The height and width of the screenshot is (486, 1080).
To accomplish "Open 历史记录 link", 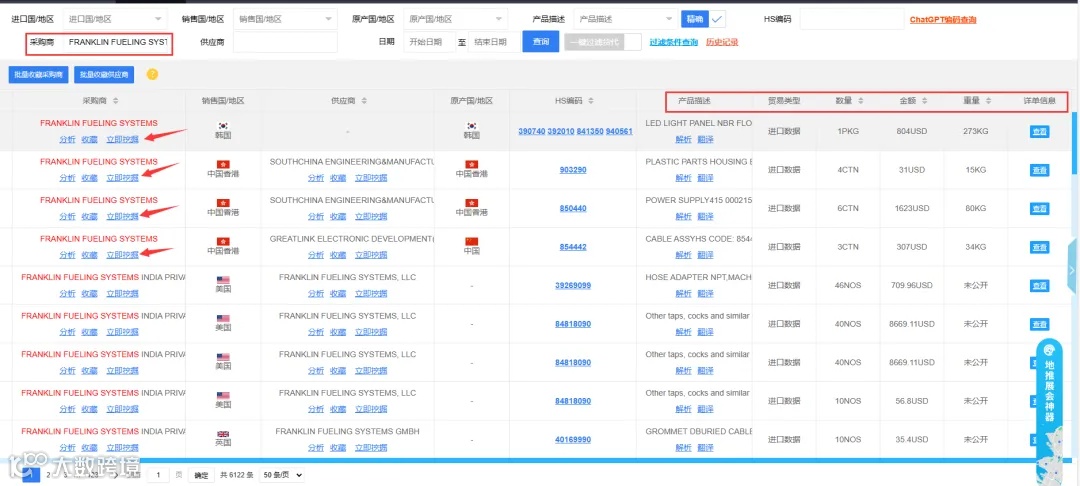I will [722, 42].
